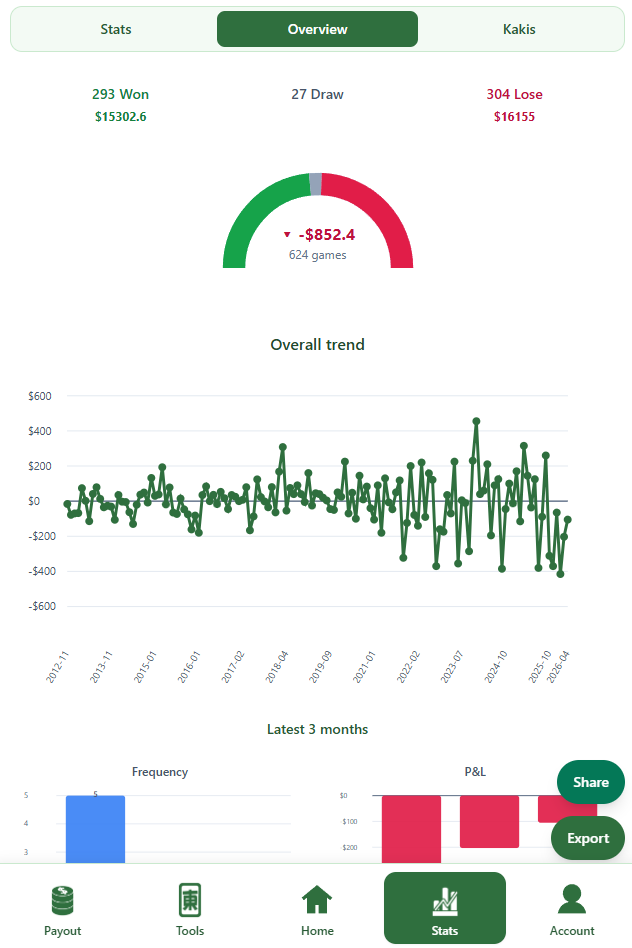
Task: Click the -$600 y-axis label
Action: pyautogui.click(x=42, y=606)
